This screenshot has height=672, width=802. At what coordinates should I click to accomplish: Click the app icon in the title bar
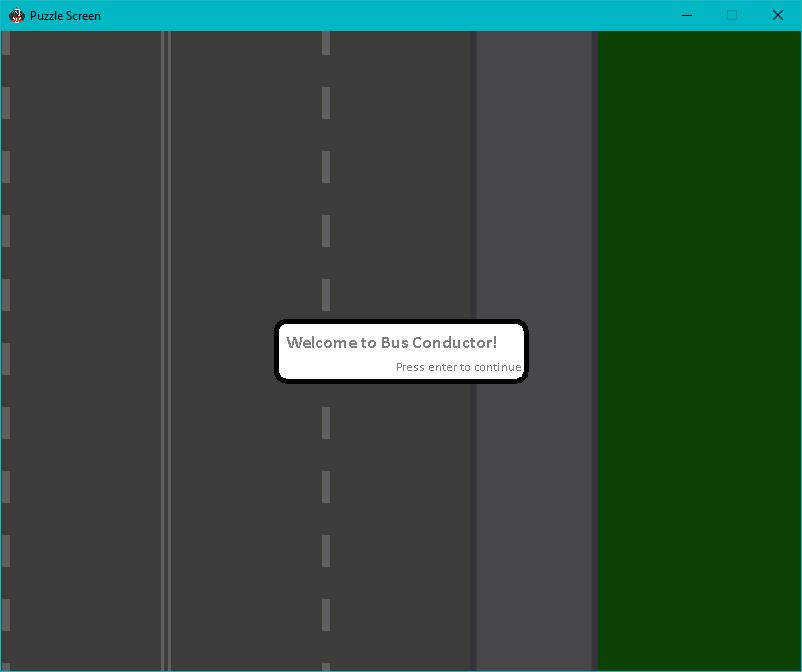coord(17,15)
